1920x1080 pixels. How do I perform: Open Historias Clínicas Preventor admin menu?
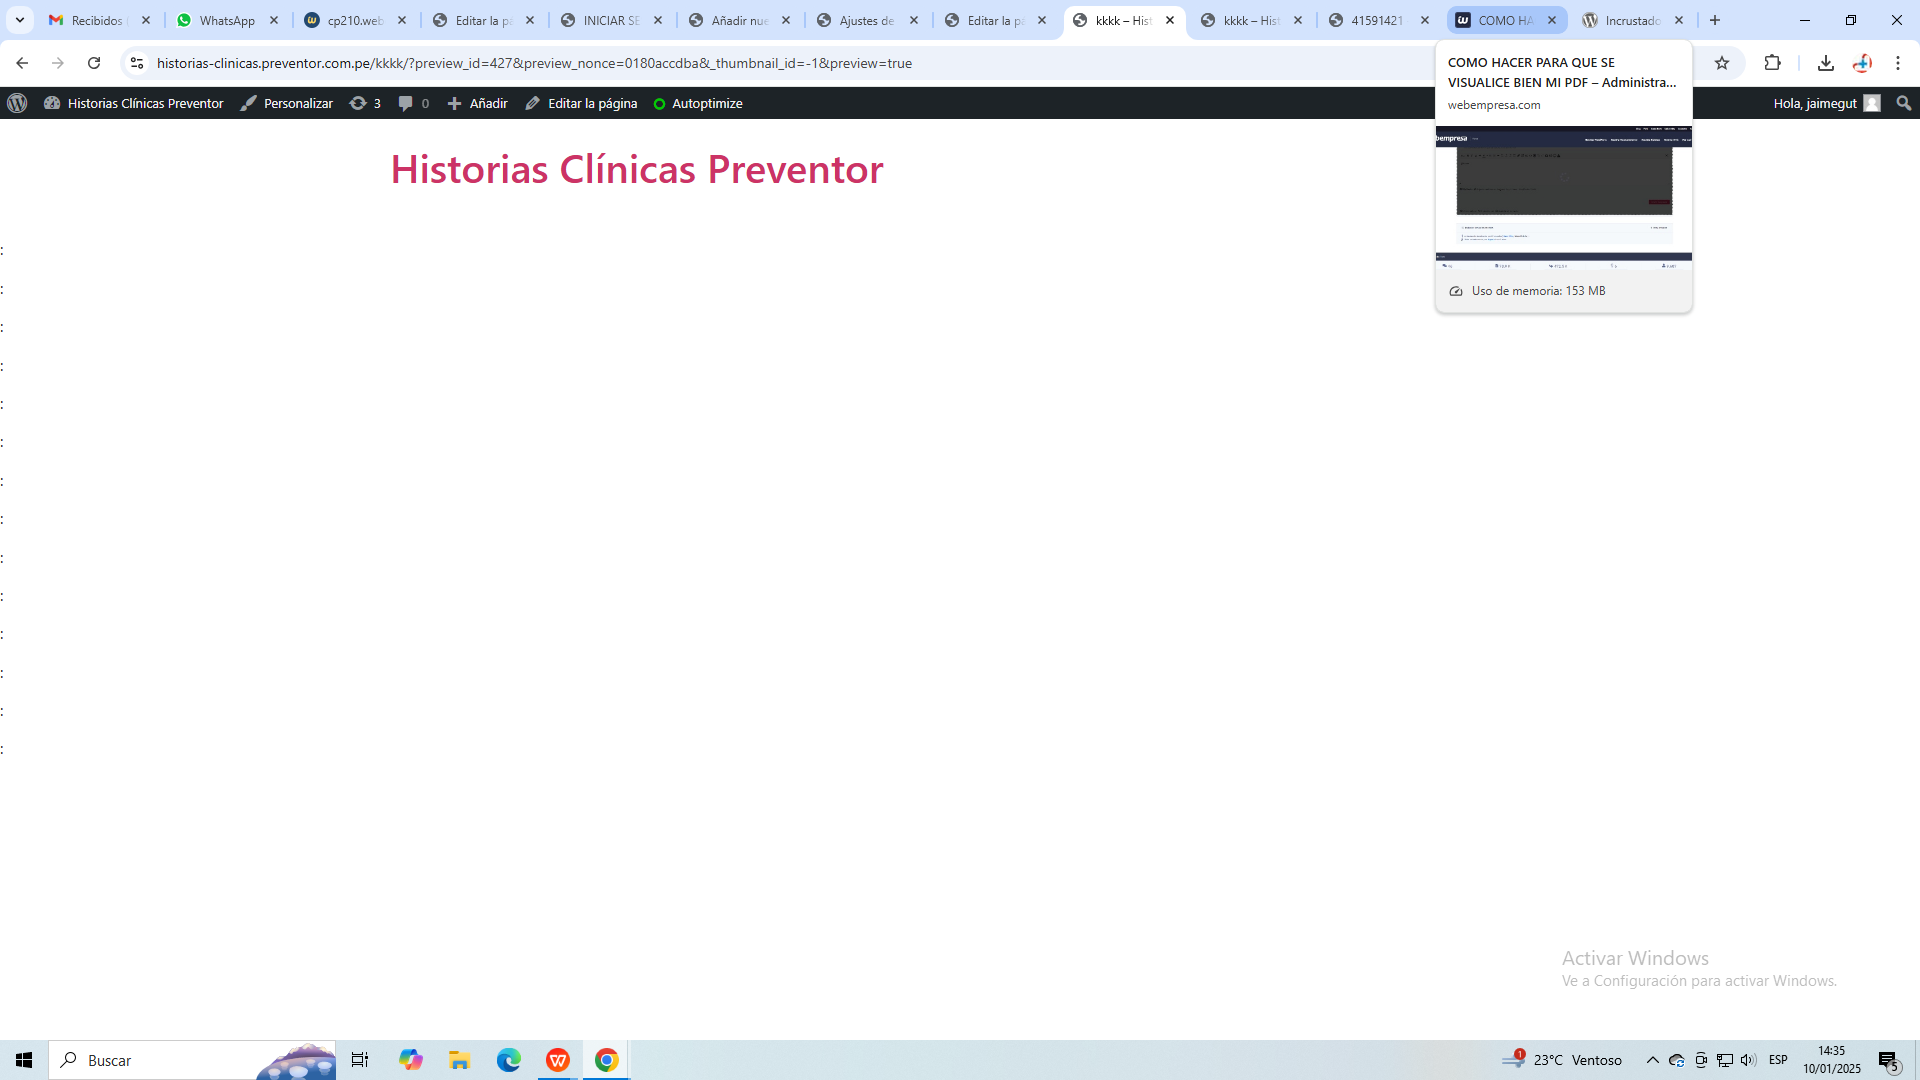[134, 103]
